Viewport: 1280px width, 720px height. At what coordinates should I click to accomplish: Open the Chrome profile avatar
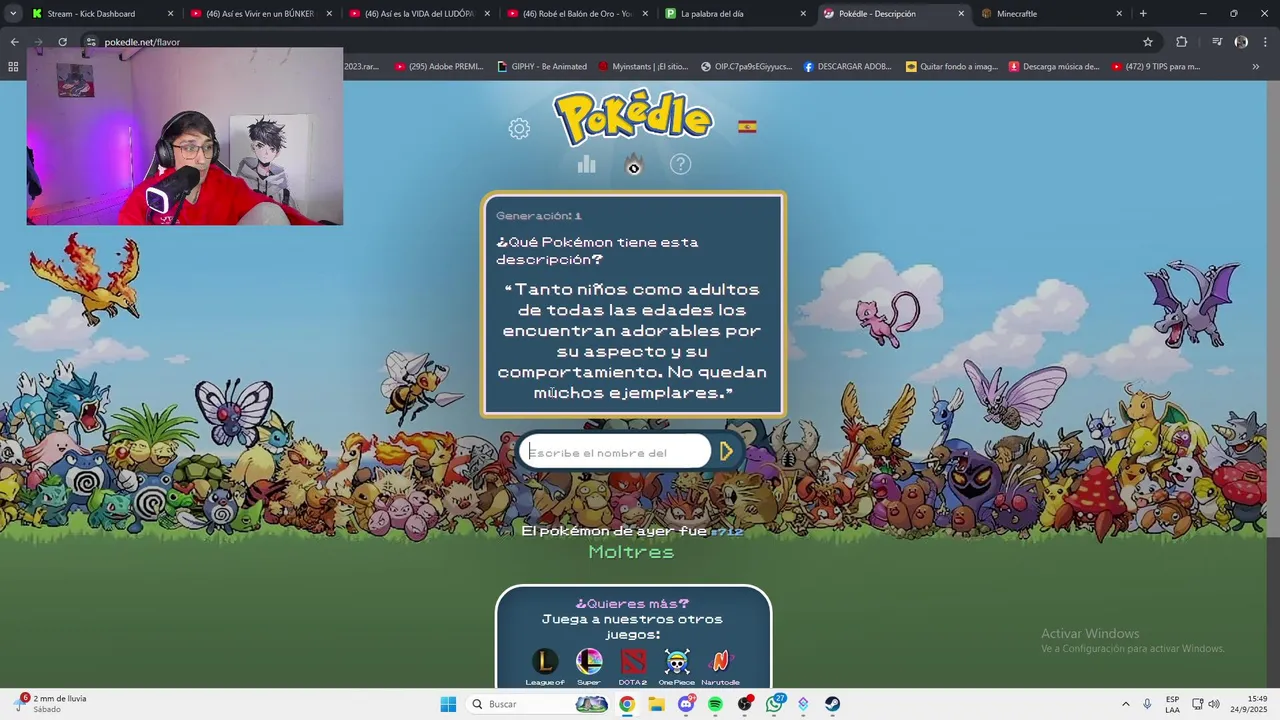(x=1241, y=42)
